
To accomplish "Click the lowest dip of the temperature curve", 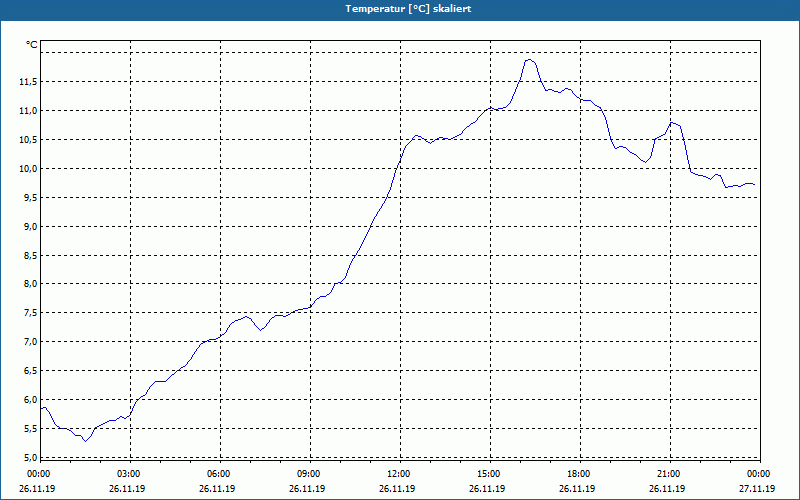I will [85, 441].
